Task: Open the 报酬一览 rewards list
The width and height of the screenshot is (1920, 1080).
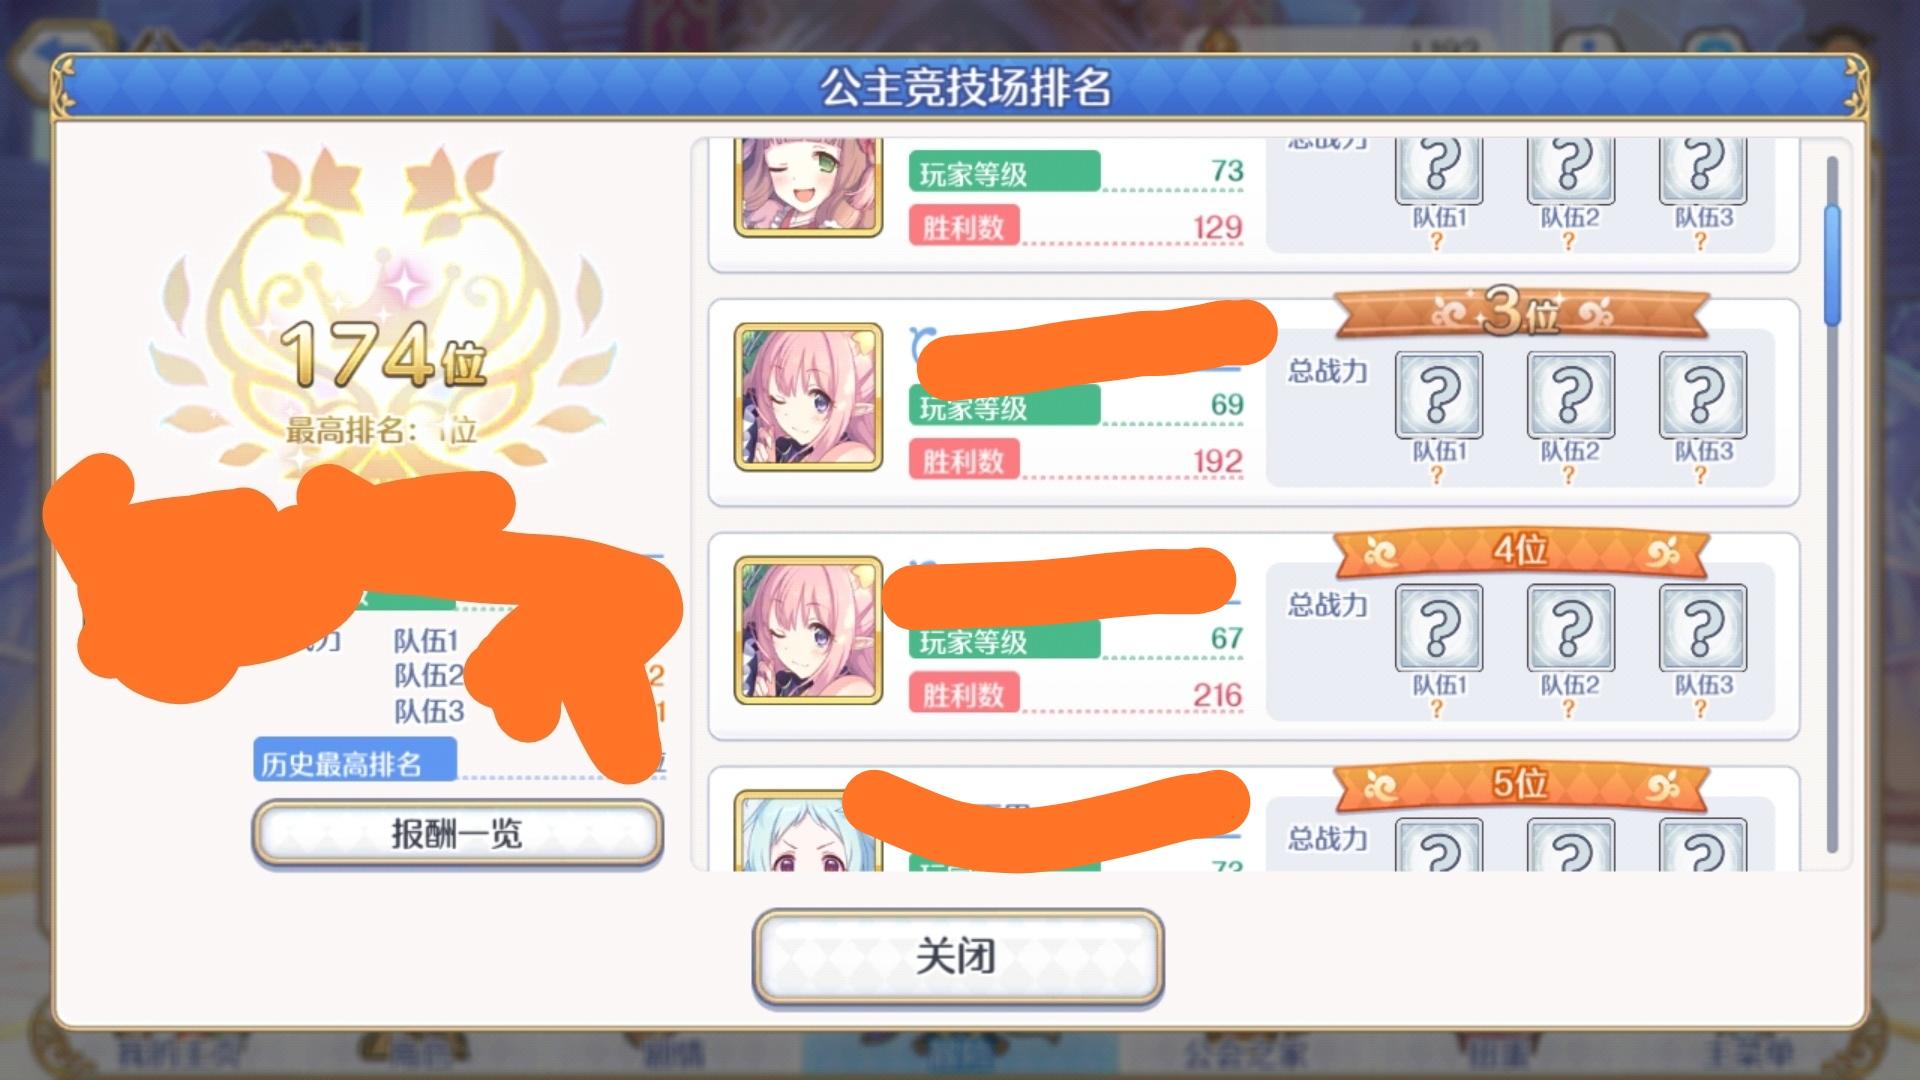Action: [x=457, y=833]
